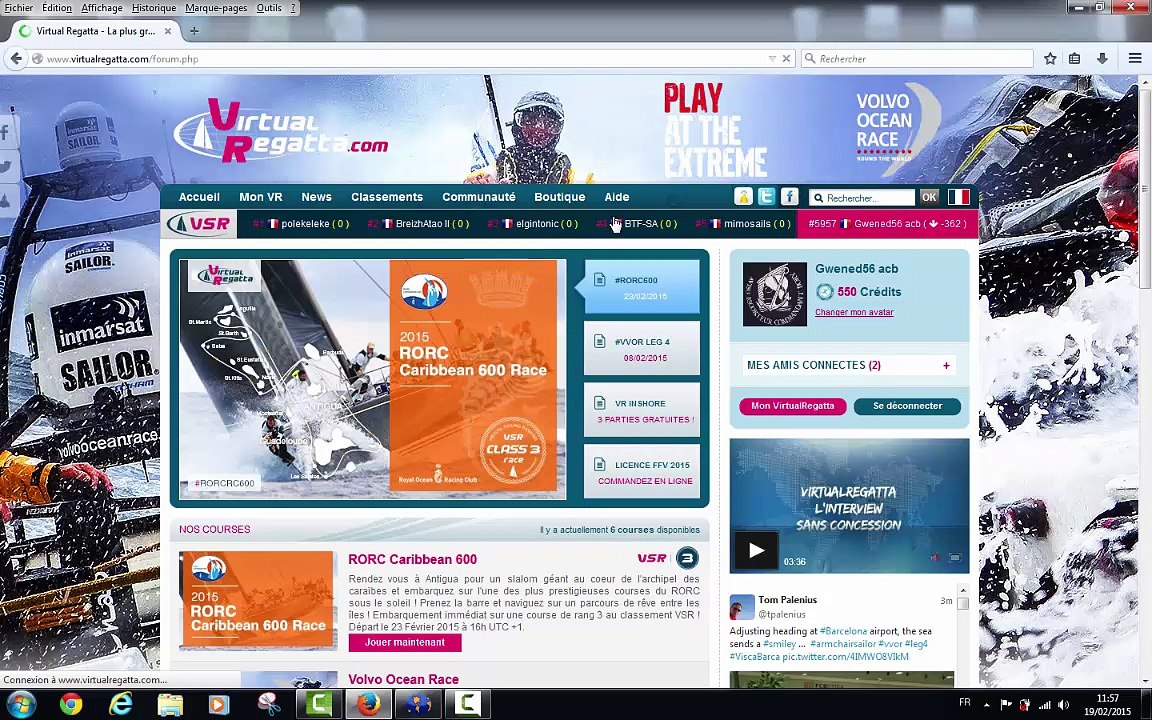Open the RORC Caribbean 600 title link
1152x720 pixels.
point(412,559)
